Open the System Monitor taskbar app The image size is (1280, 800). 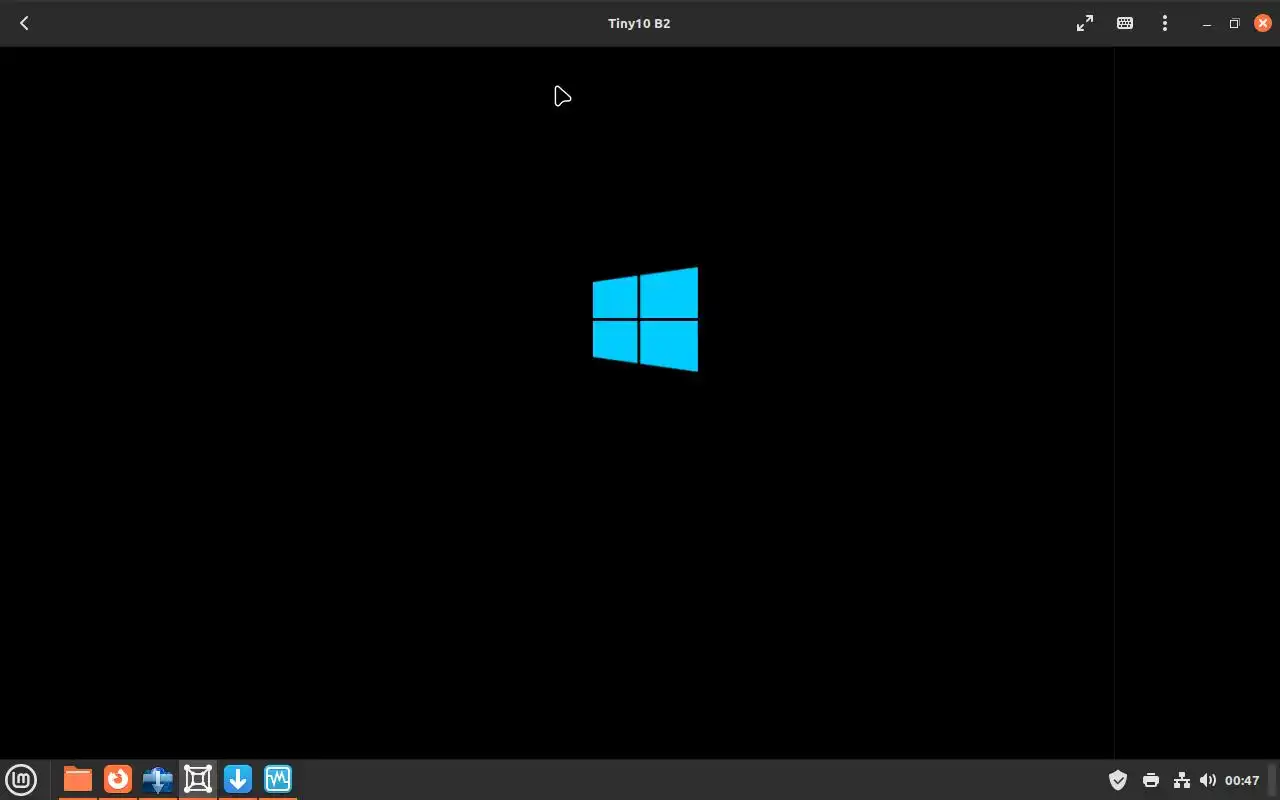(x=278, y=779)
